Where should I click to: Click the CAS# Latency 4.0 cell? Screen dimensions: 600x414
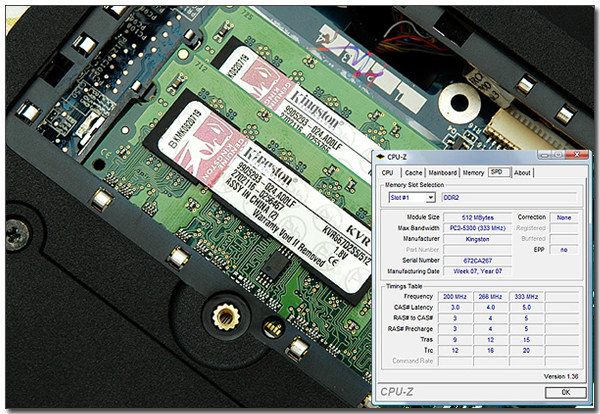(x=490, y=307)
